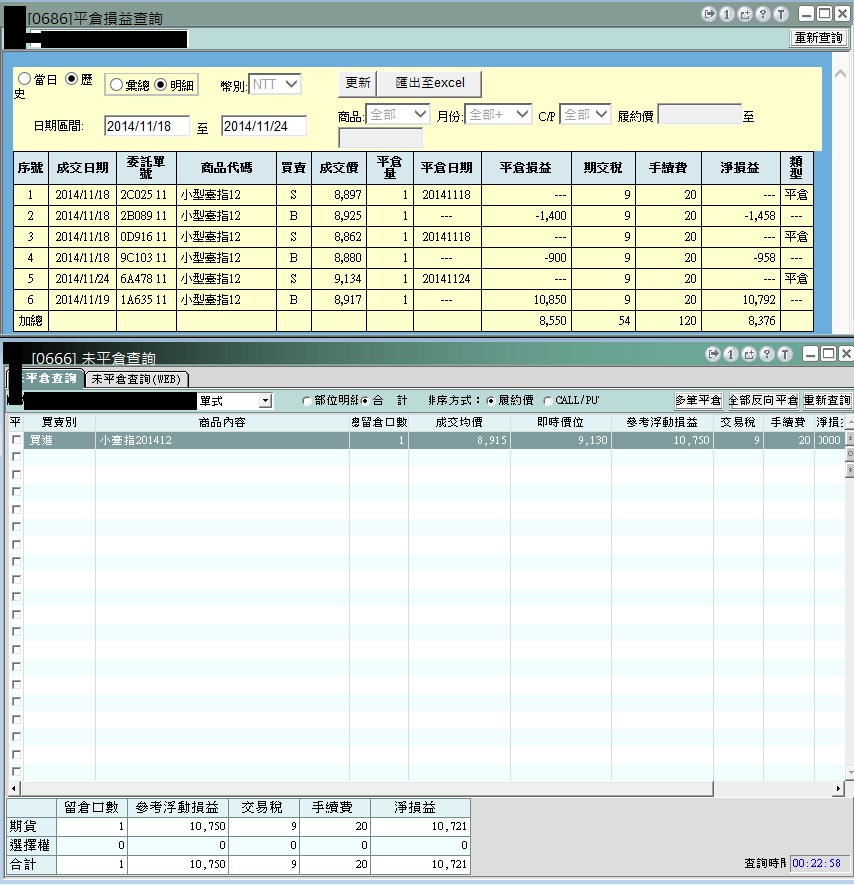Click the 履約價 ending value field

[x=380, y=138]
